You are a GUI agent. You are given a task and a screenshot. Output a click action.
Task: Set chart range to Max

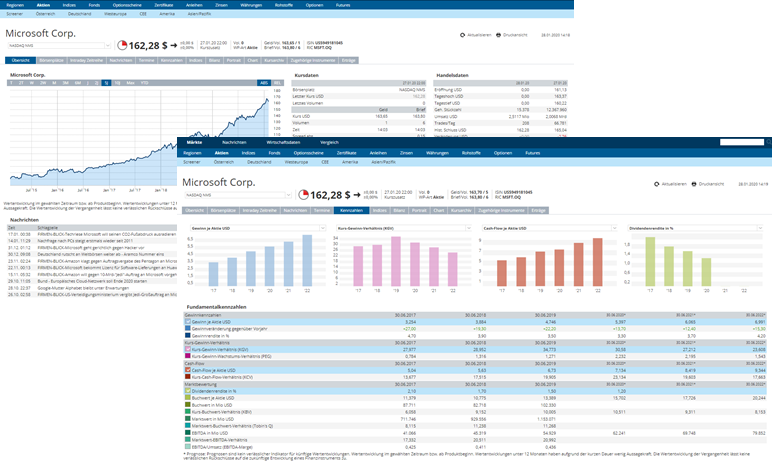pos(130,83)
